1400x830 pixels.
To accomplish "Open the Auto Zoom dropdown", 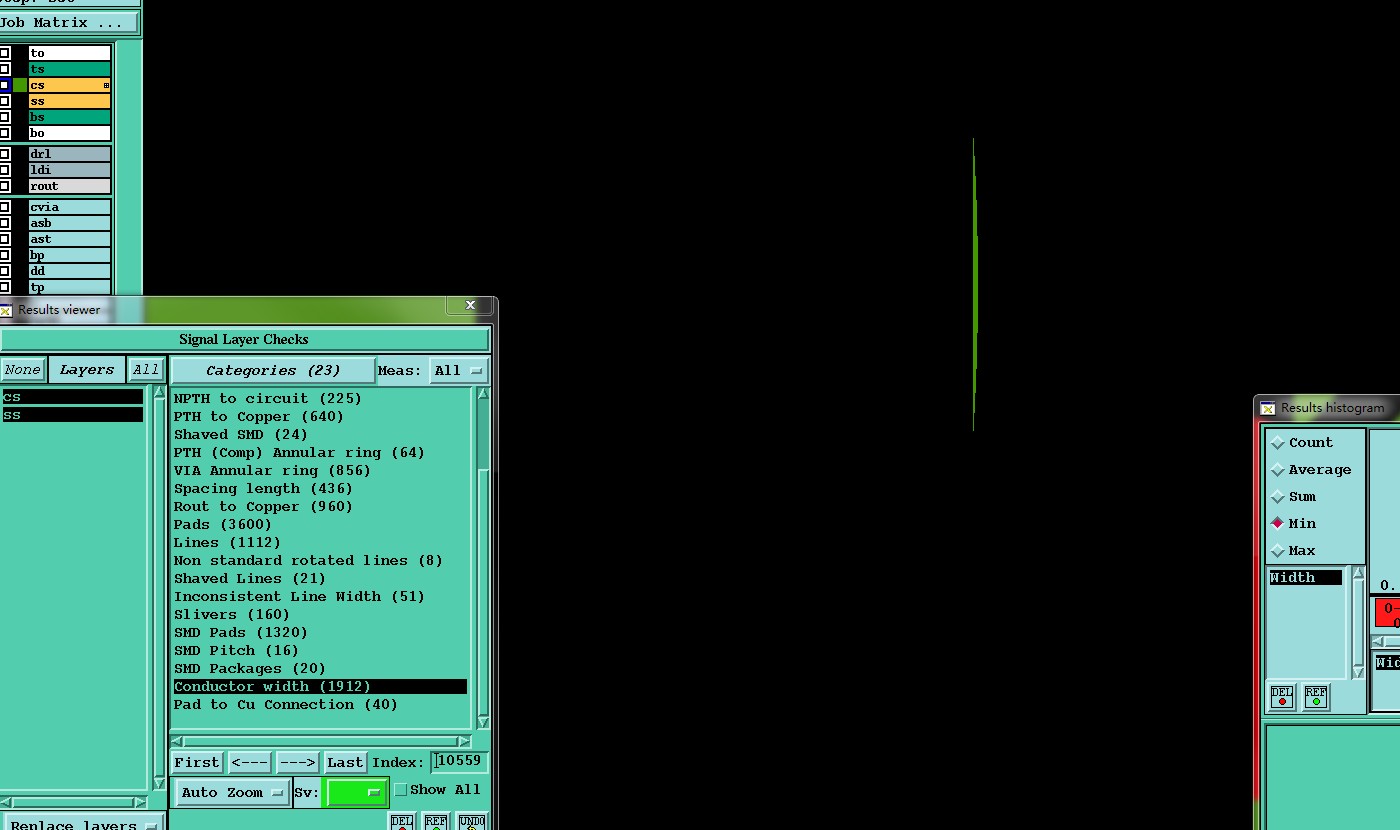I will coord(233,792).
